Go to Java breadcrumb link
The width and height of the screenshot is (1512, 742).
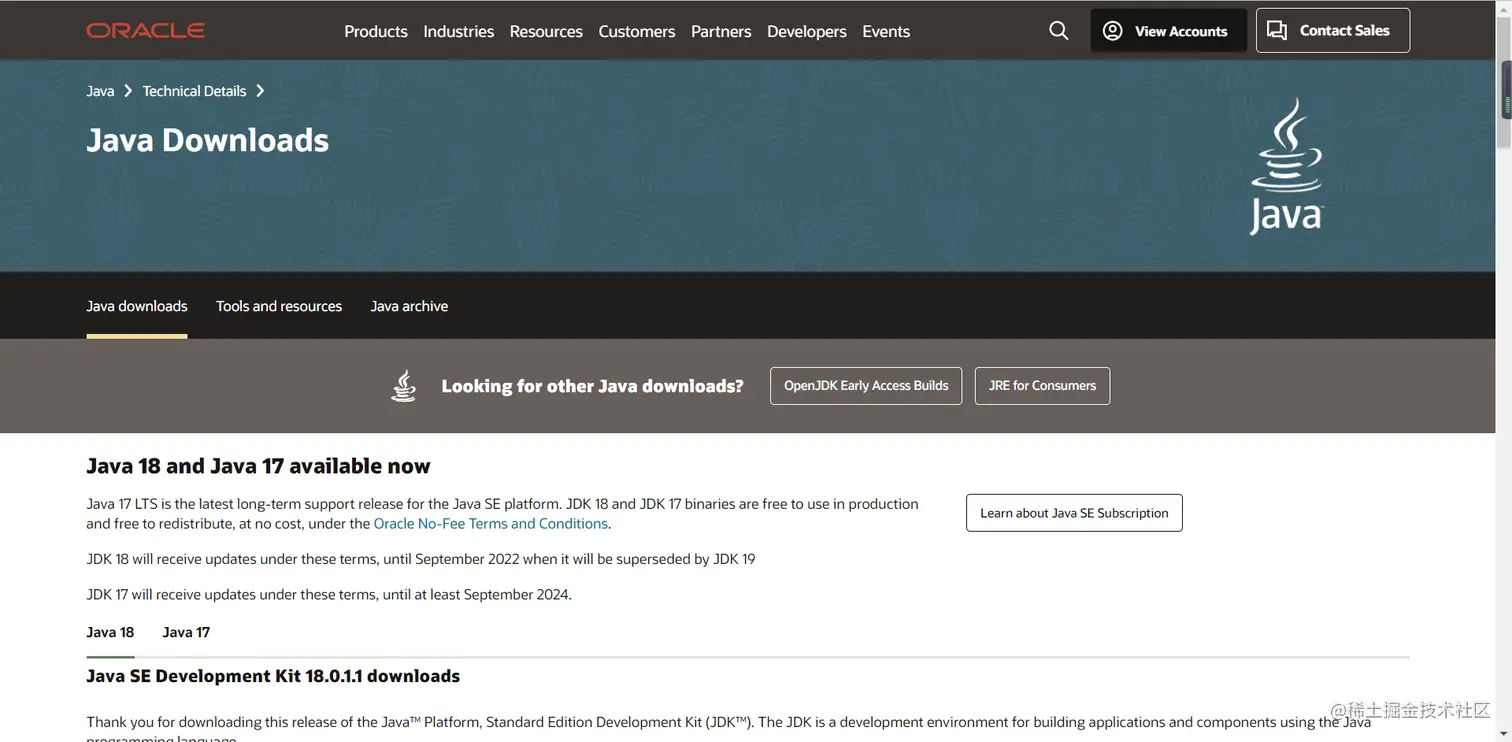[x=100, y=91]
